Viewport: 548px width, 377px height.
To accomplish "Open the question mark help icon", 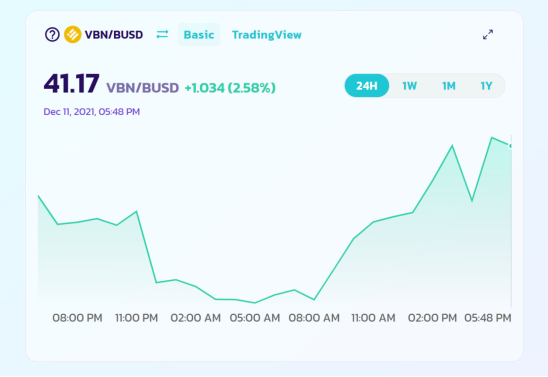I will (52, 35).
